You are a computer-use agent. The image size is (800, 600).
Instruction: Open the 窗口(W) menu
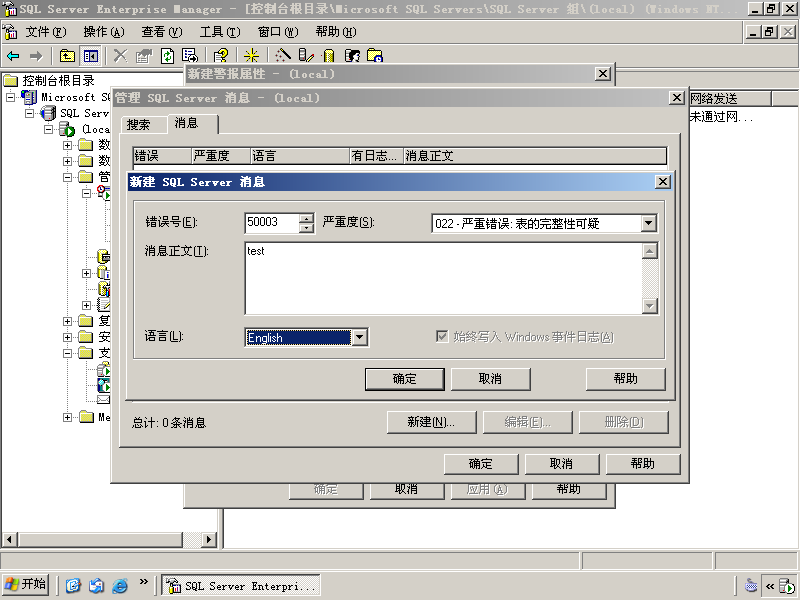[x=278, y=32]
